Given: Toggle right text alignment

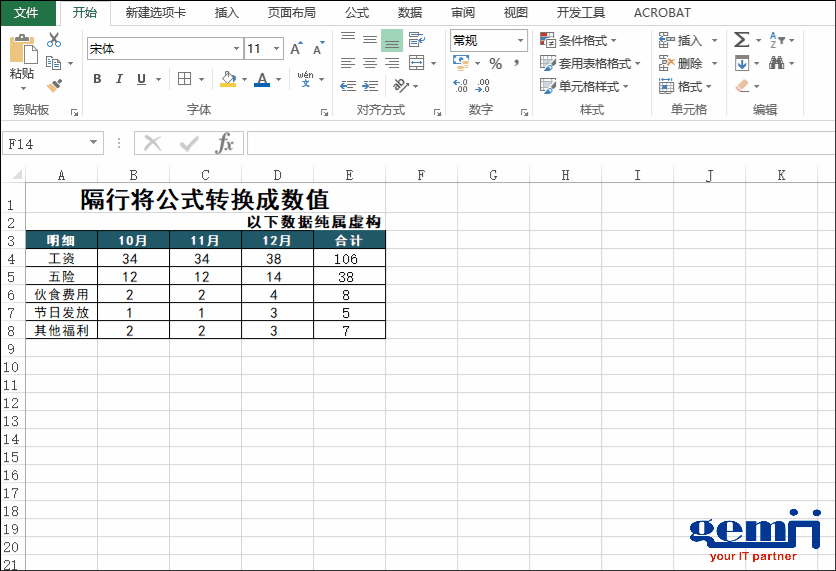Looking at the screenshot, I should click(392, 63).
